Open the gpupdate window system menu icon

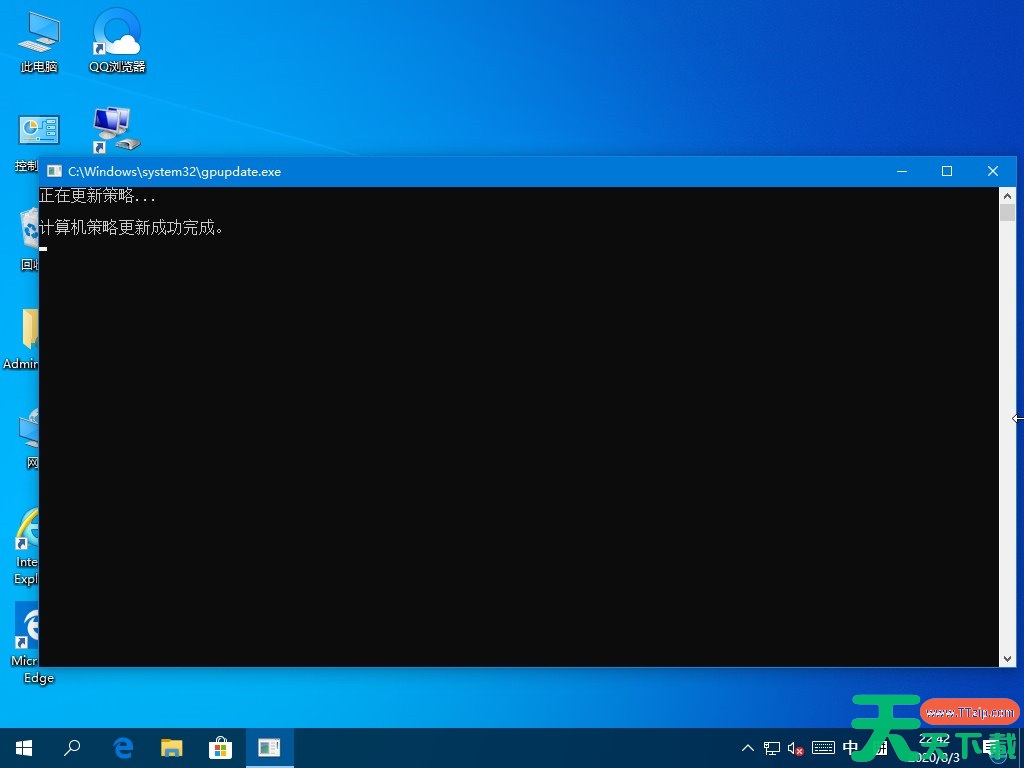[x=54, y=172]
